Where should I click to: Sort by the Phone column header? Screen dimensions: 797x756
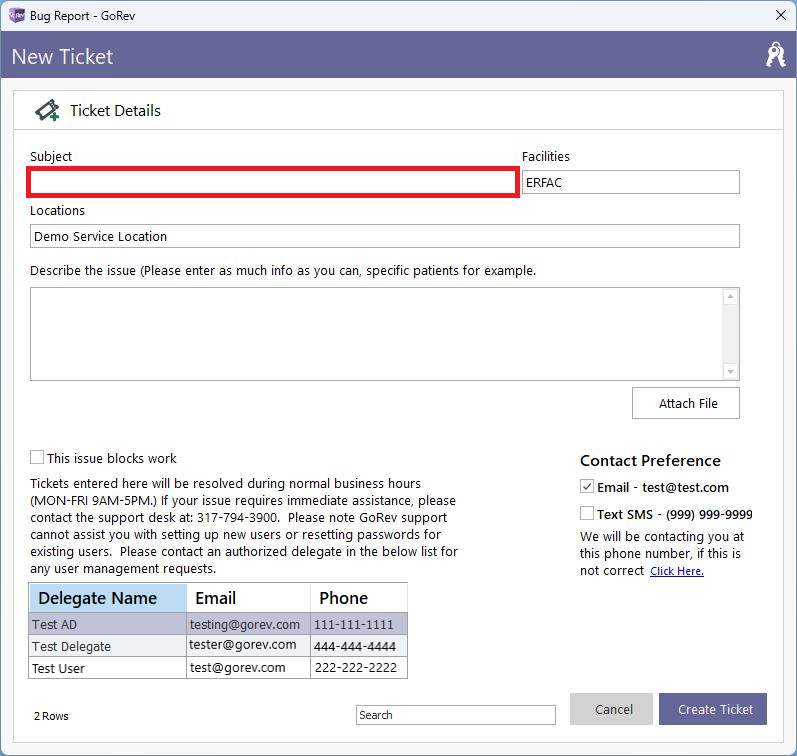(359, 598)
